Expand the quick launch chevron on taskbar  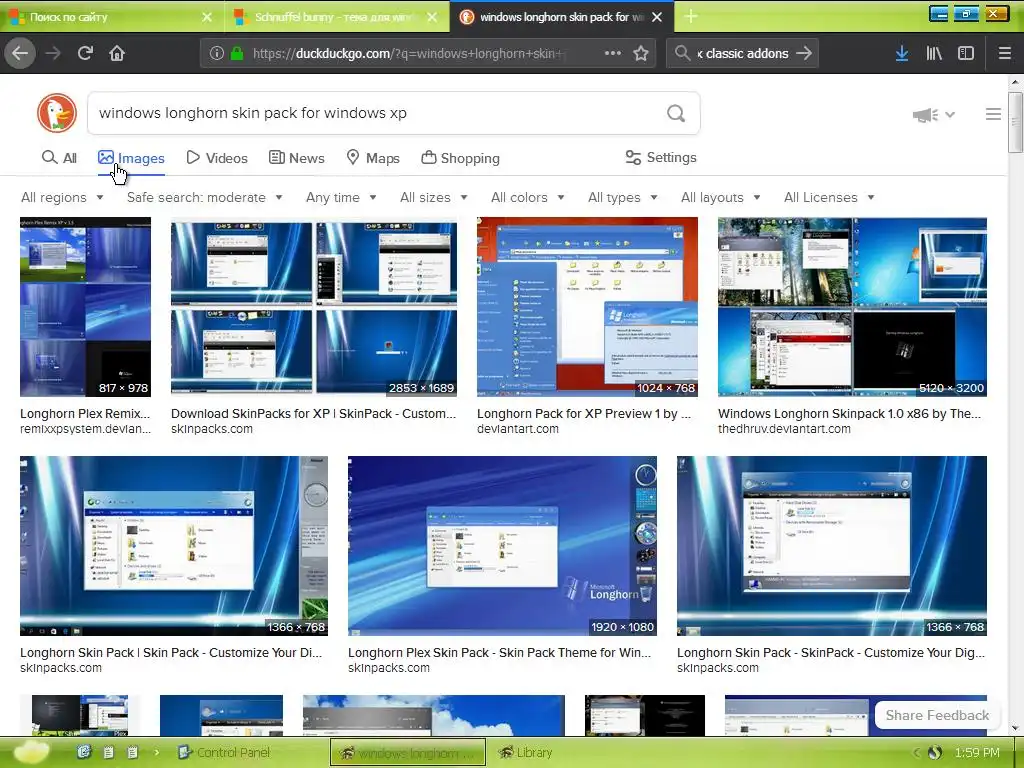click(157, 752)
